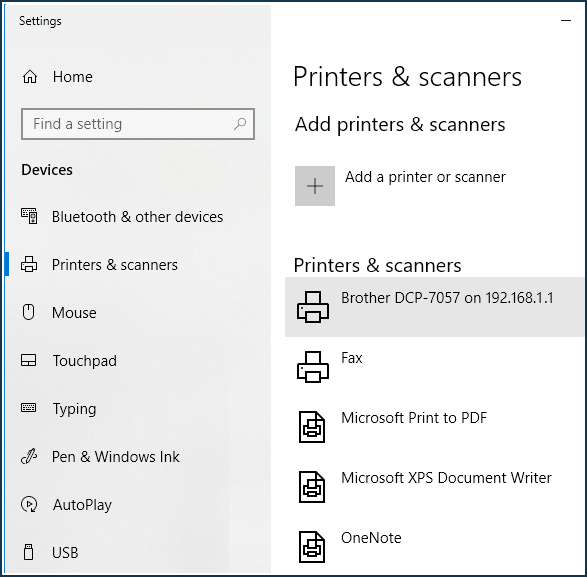The image size is (587, 577).
Task: Open the Typing settings
Action: (74, 409)
